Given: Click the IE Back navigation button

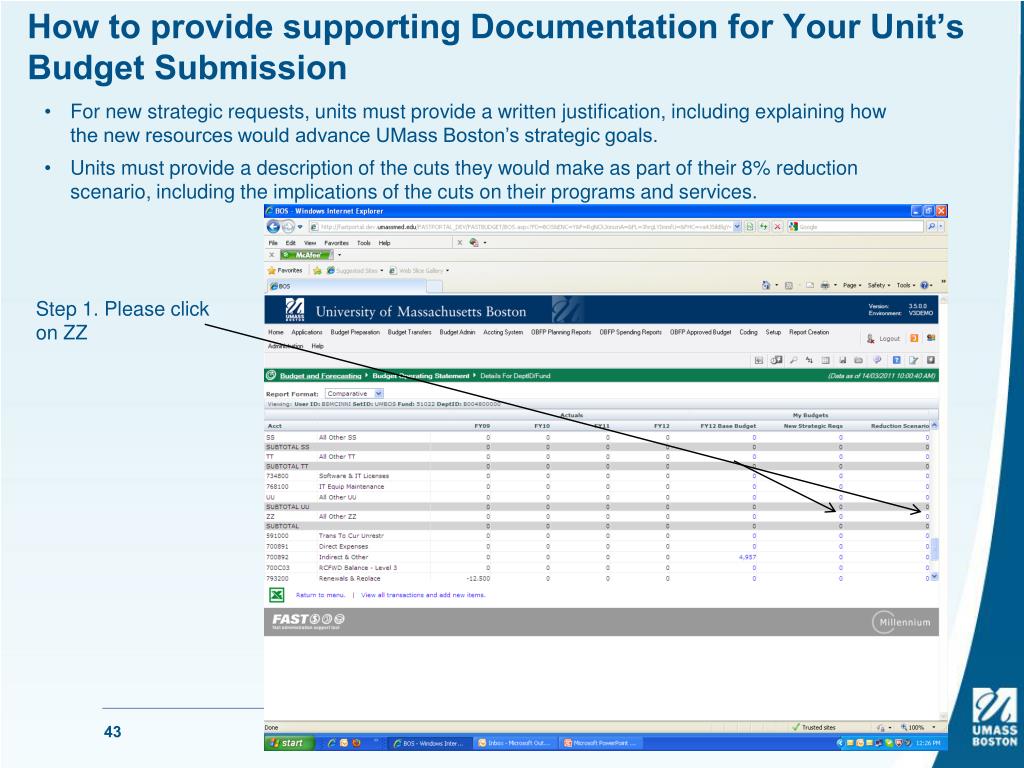Looking at the screenshot, I should click(274, 227).
